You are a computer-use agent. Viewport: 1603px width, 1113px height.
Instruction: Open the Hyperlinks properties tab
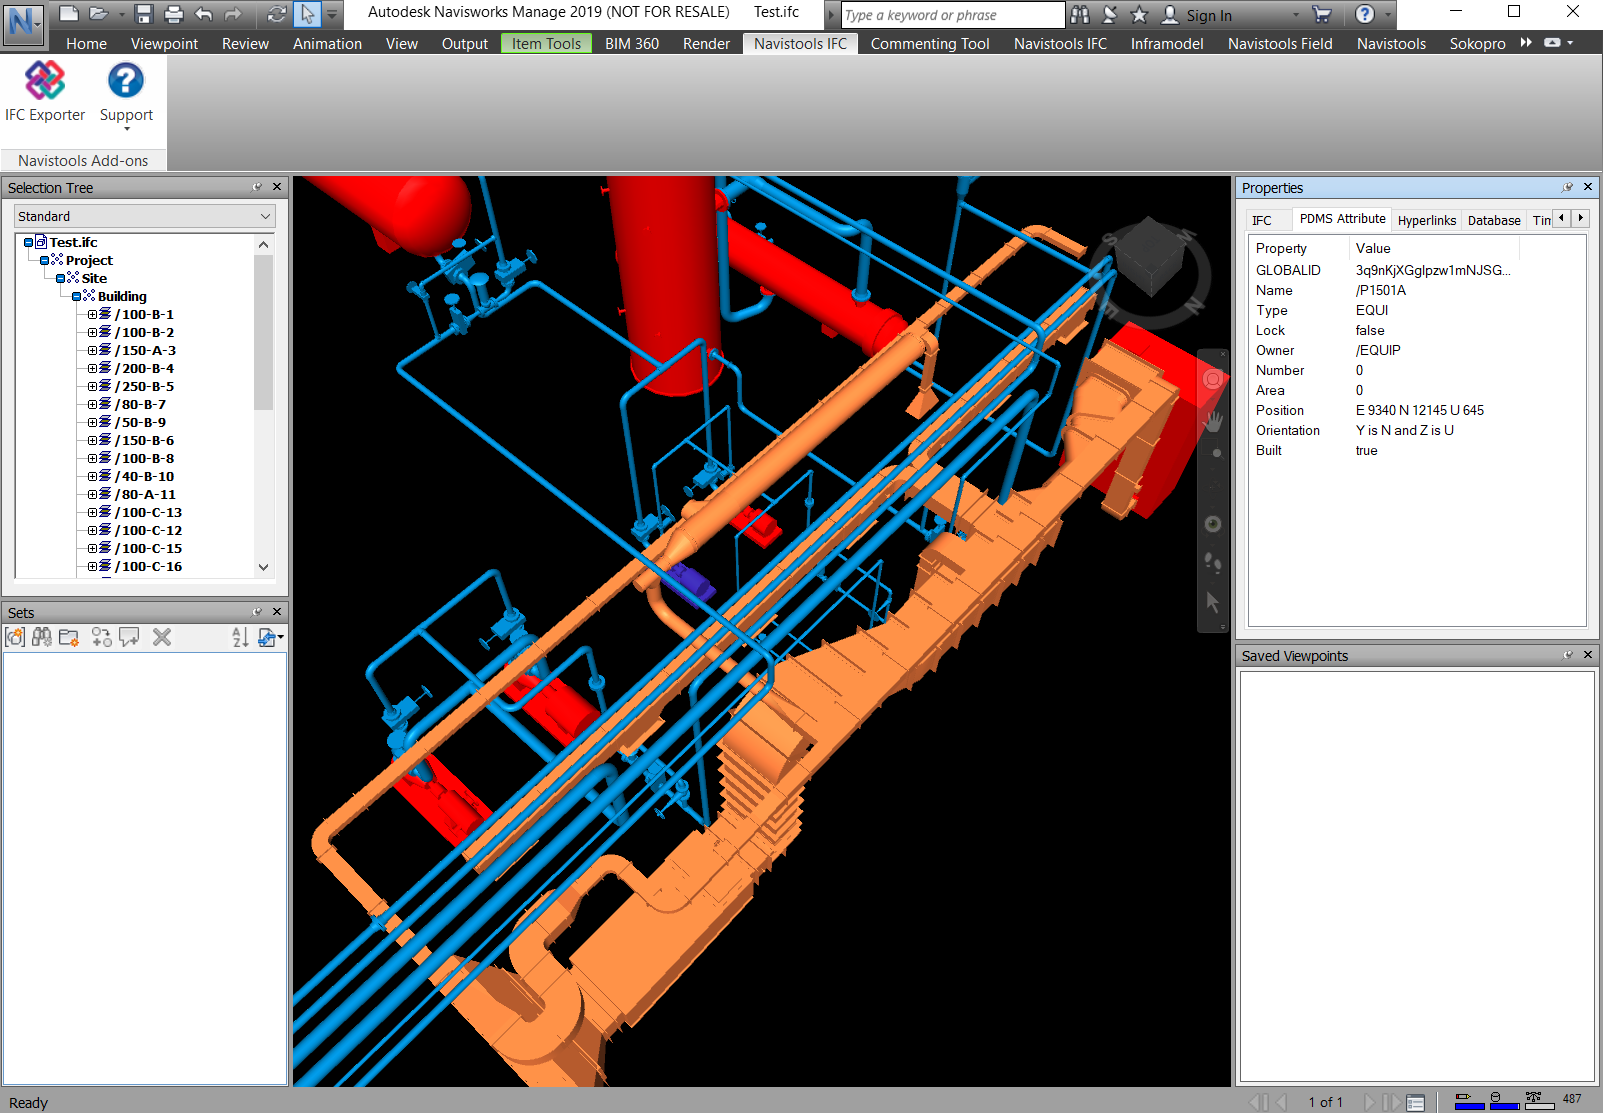pos(1426,220)
